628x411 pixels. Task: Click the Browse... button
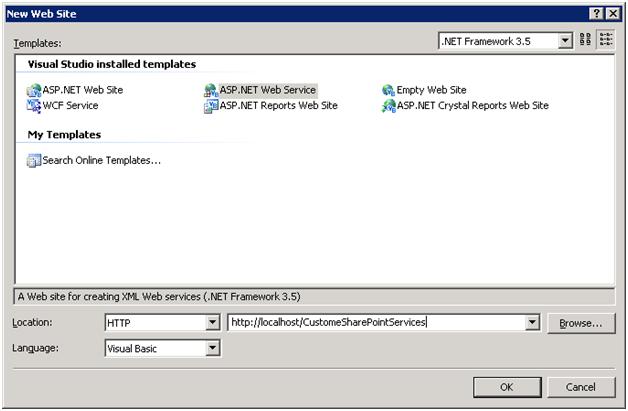click(581, 323)
